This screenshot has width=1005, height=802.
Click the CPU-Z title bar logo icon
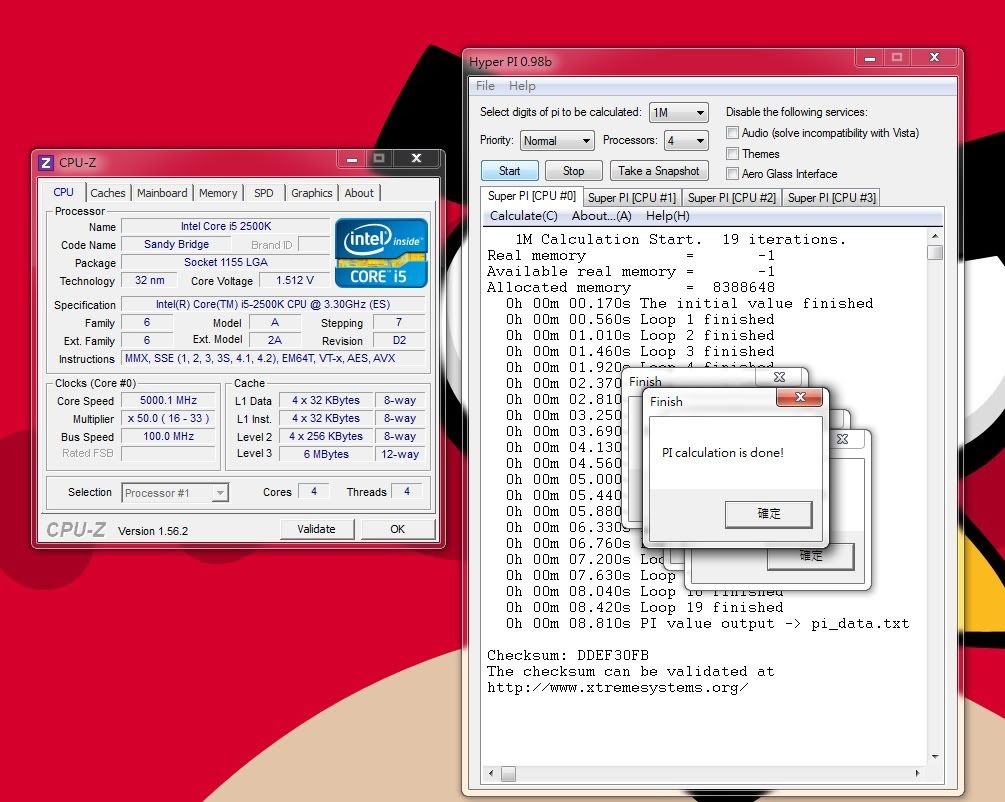[x=46, y=163]
